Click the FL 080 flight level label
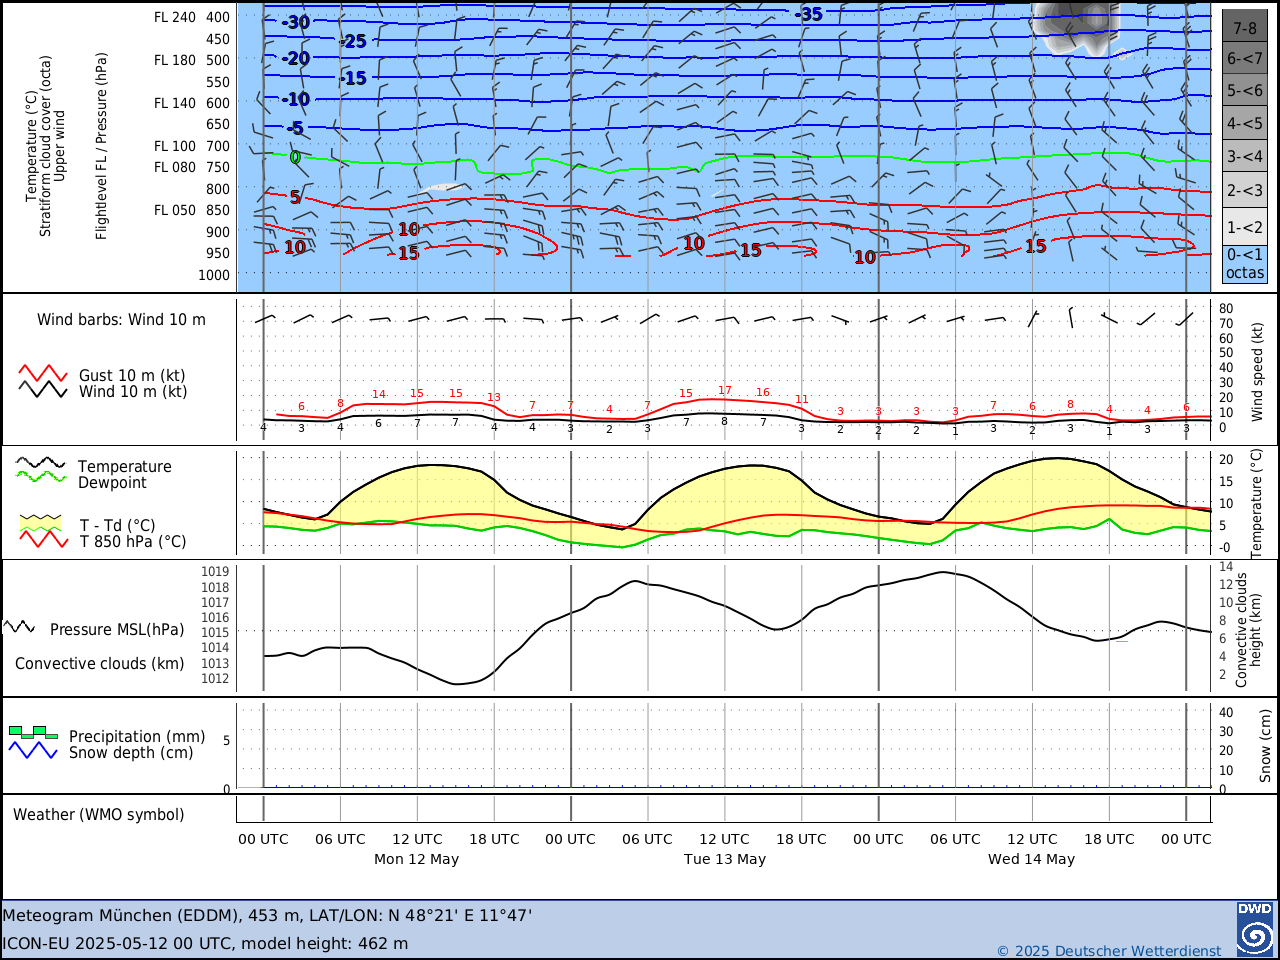The width and height of the screenshot is (1280, 960). click(x=175, y=167)
